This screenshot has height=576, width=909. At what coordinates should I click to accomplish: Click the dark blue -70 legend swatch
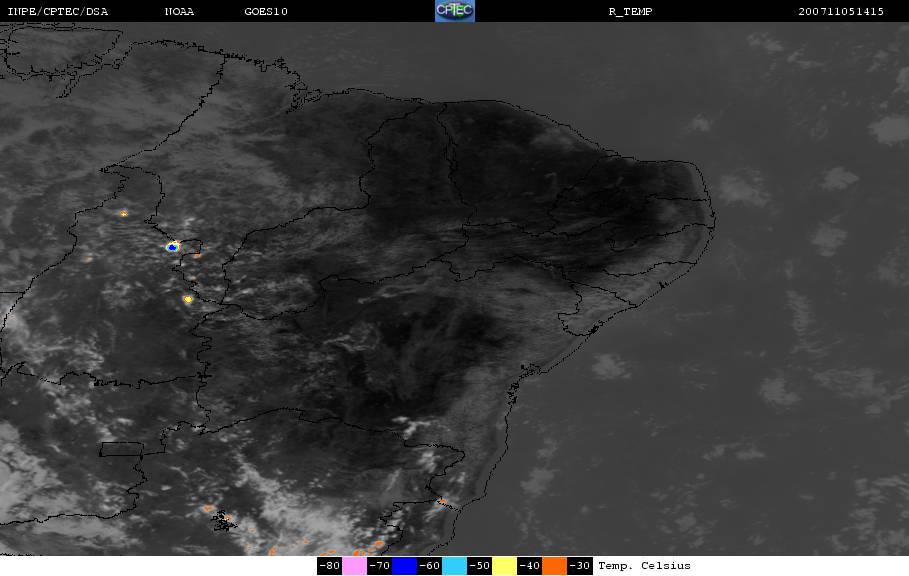pyautogui.click(x=405, y=566)
